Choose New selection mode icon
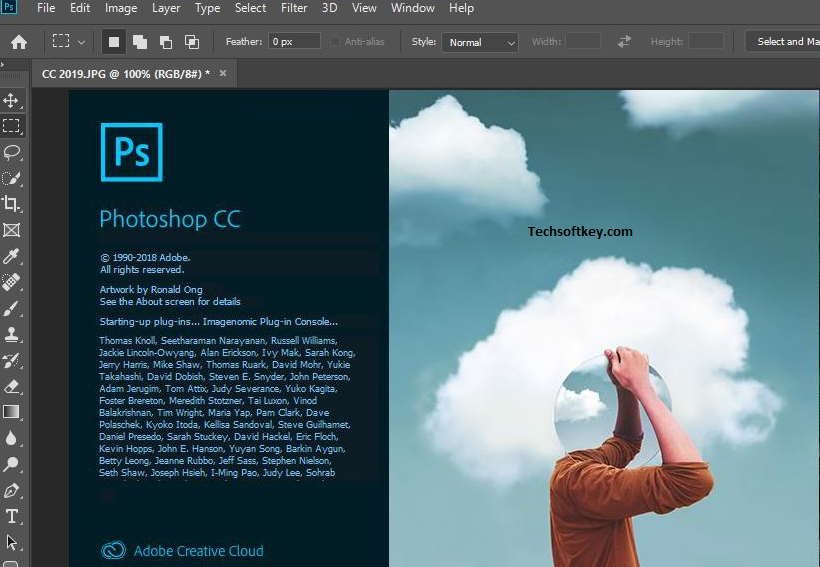Screen dimensions: 820x567 click(x=113, y=42)
